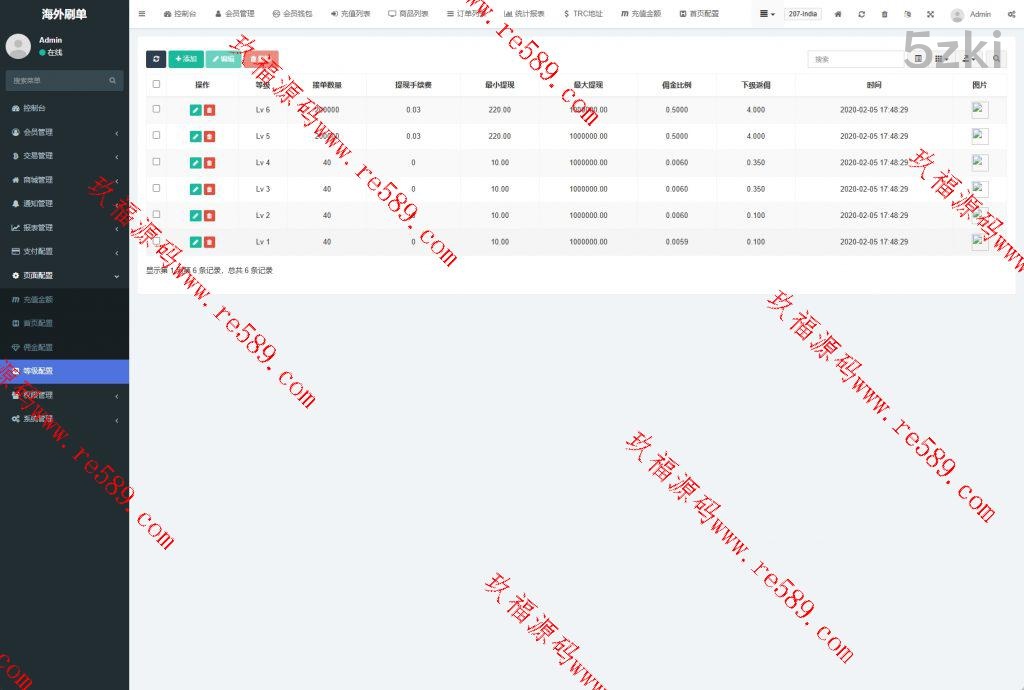Click the red delete icon for Lv 1
Viewport: 1024px width, 690px height.
(209, 242)
